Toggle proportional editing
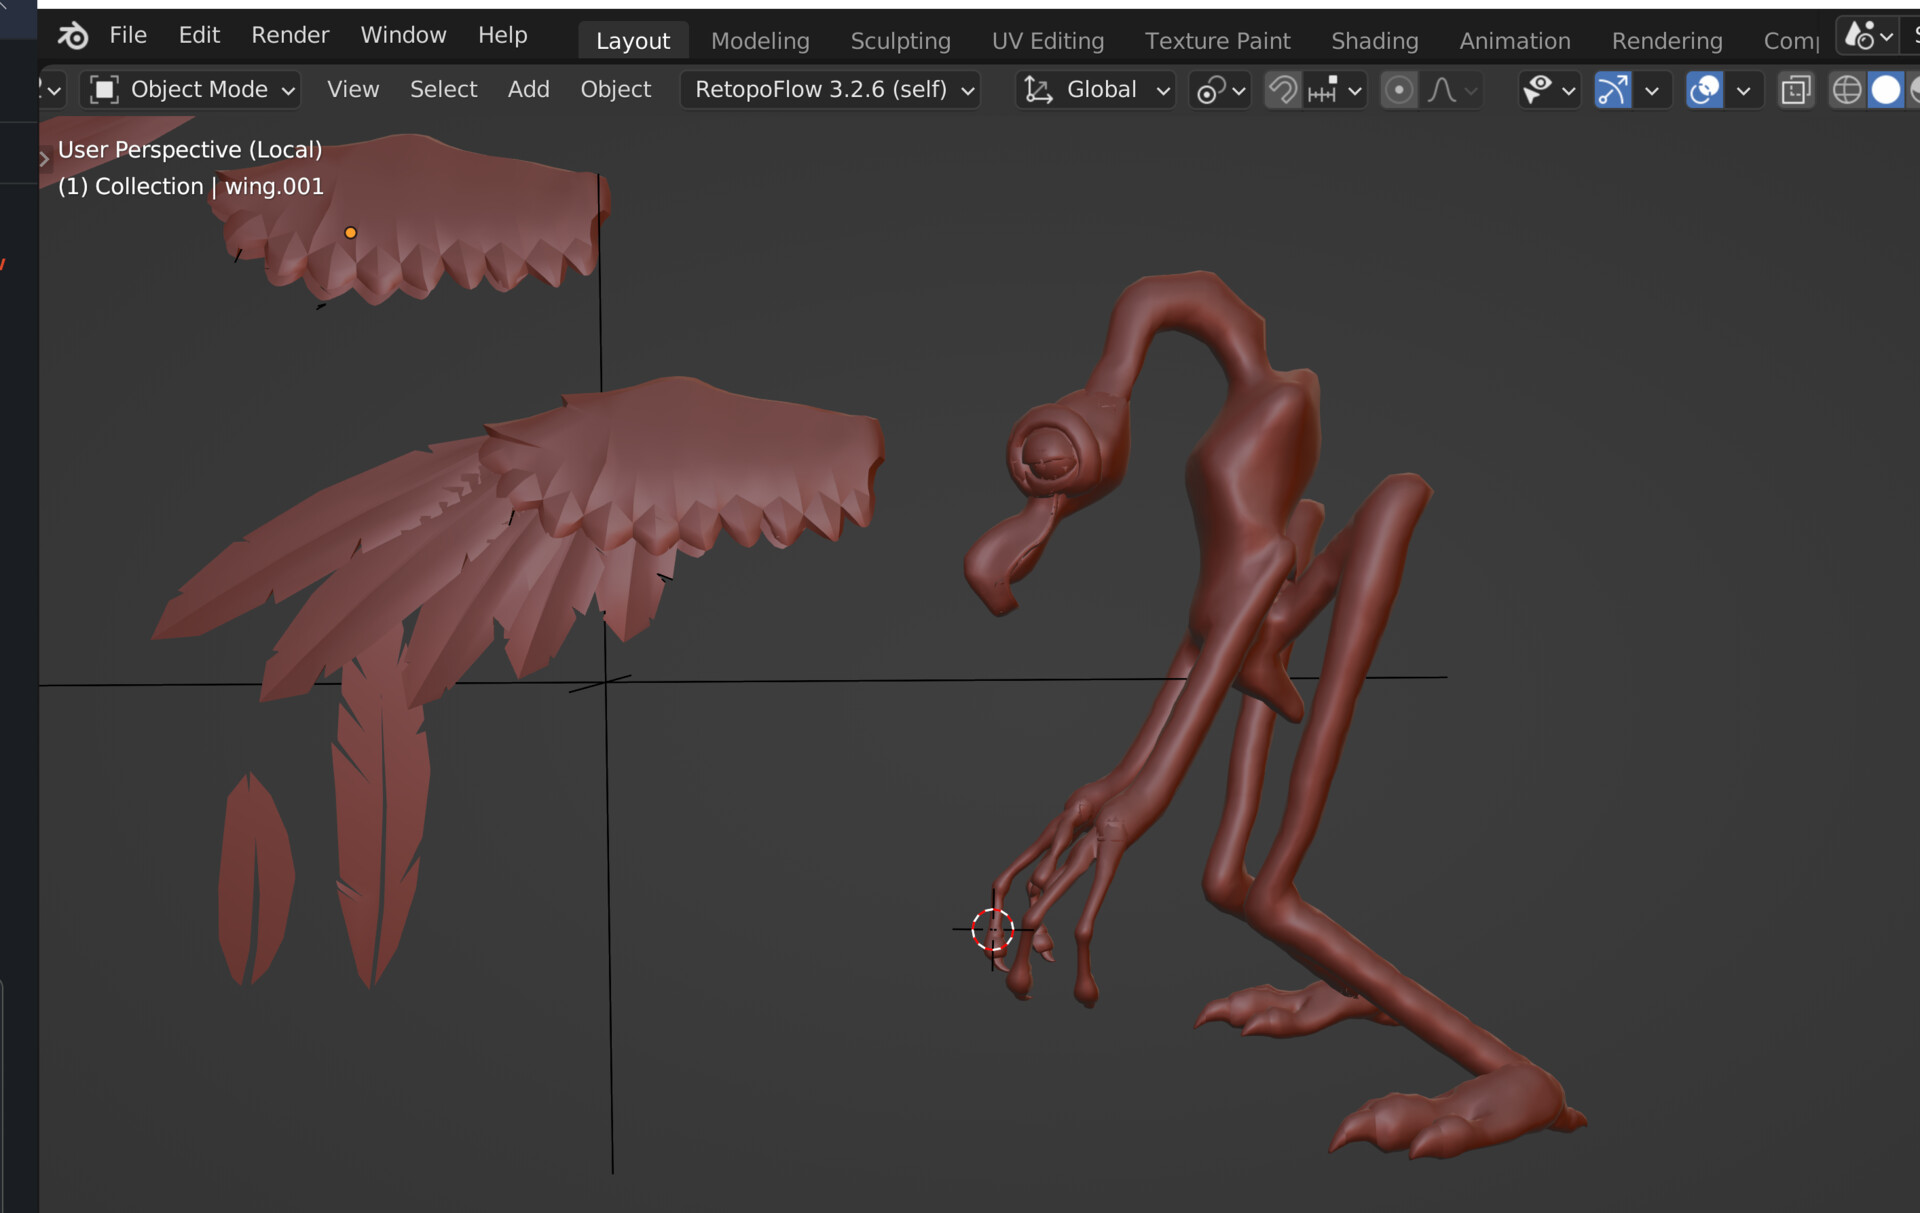 [1398, 89]
